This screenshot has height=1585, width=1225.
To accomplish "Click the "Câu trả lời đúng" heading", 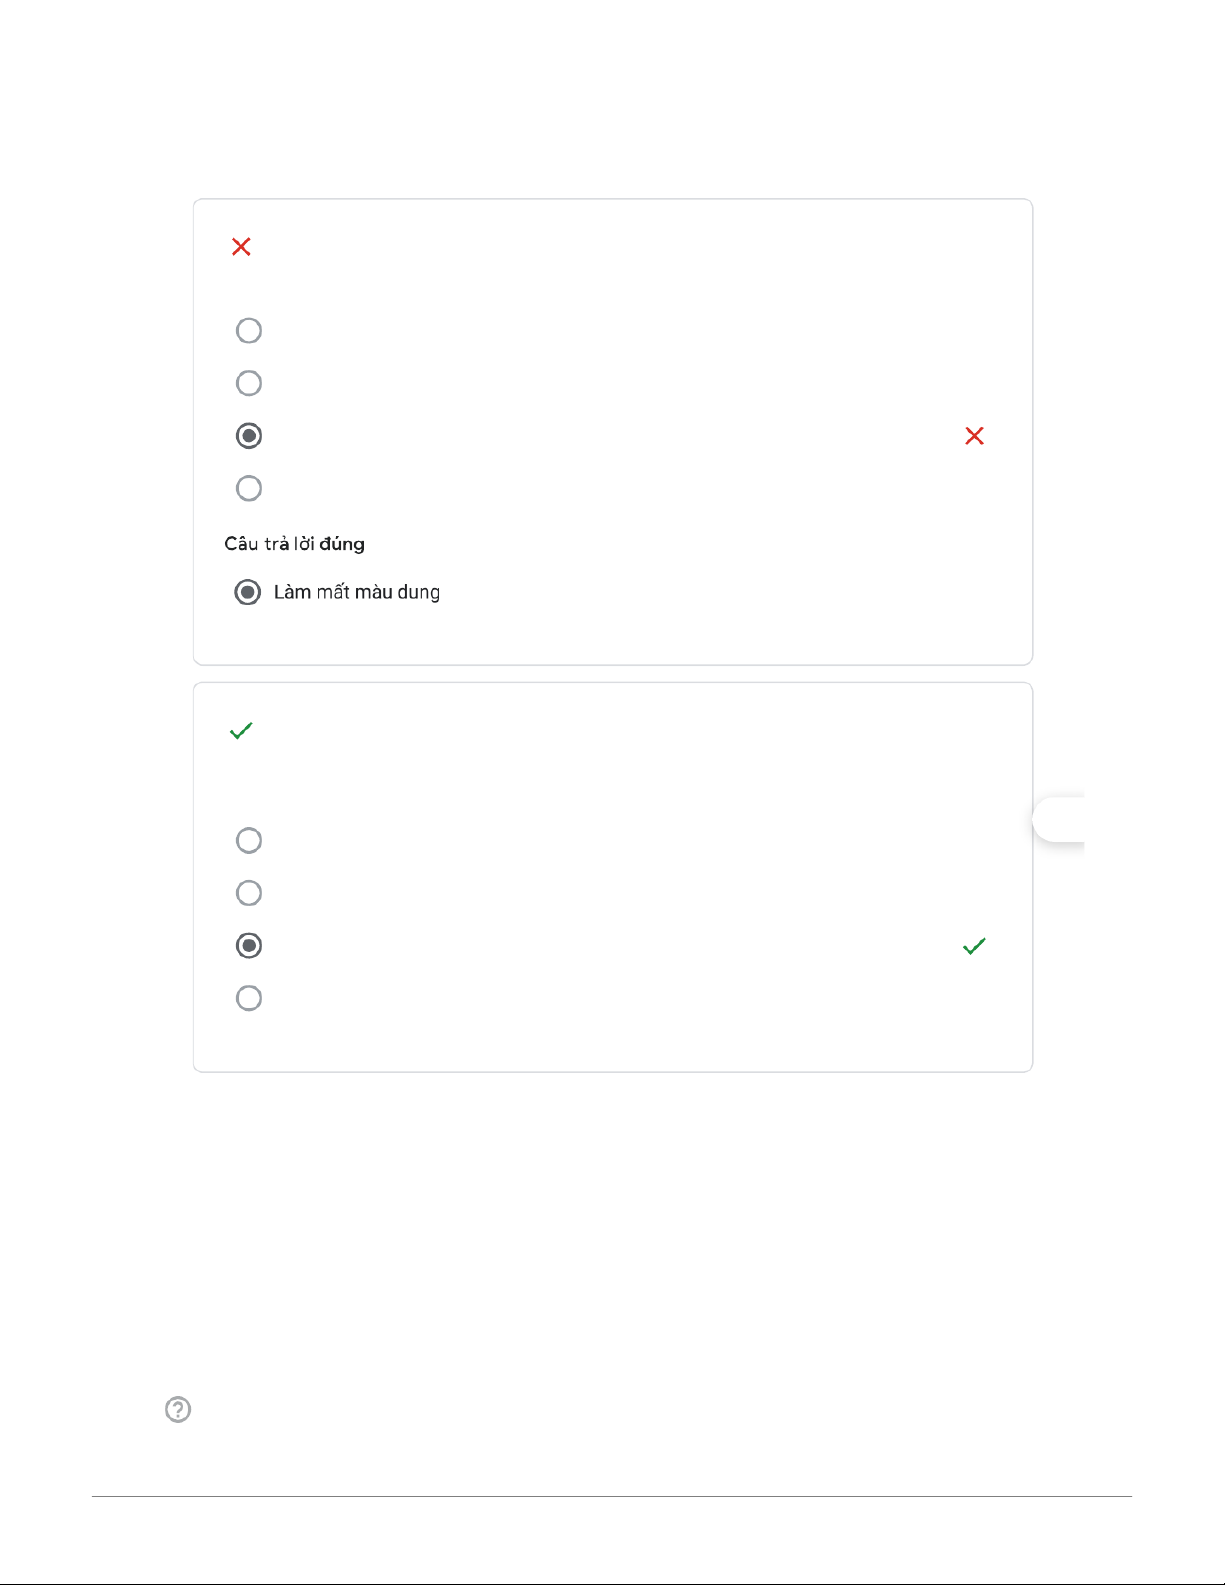I will point(294,544).
